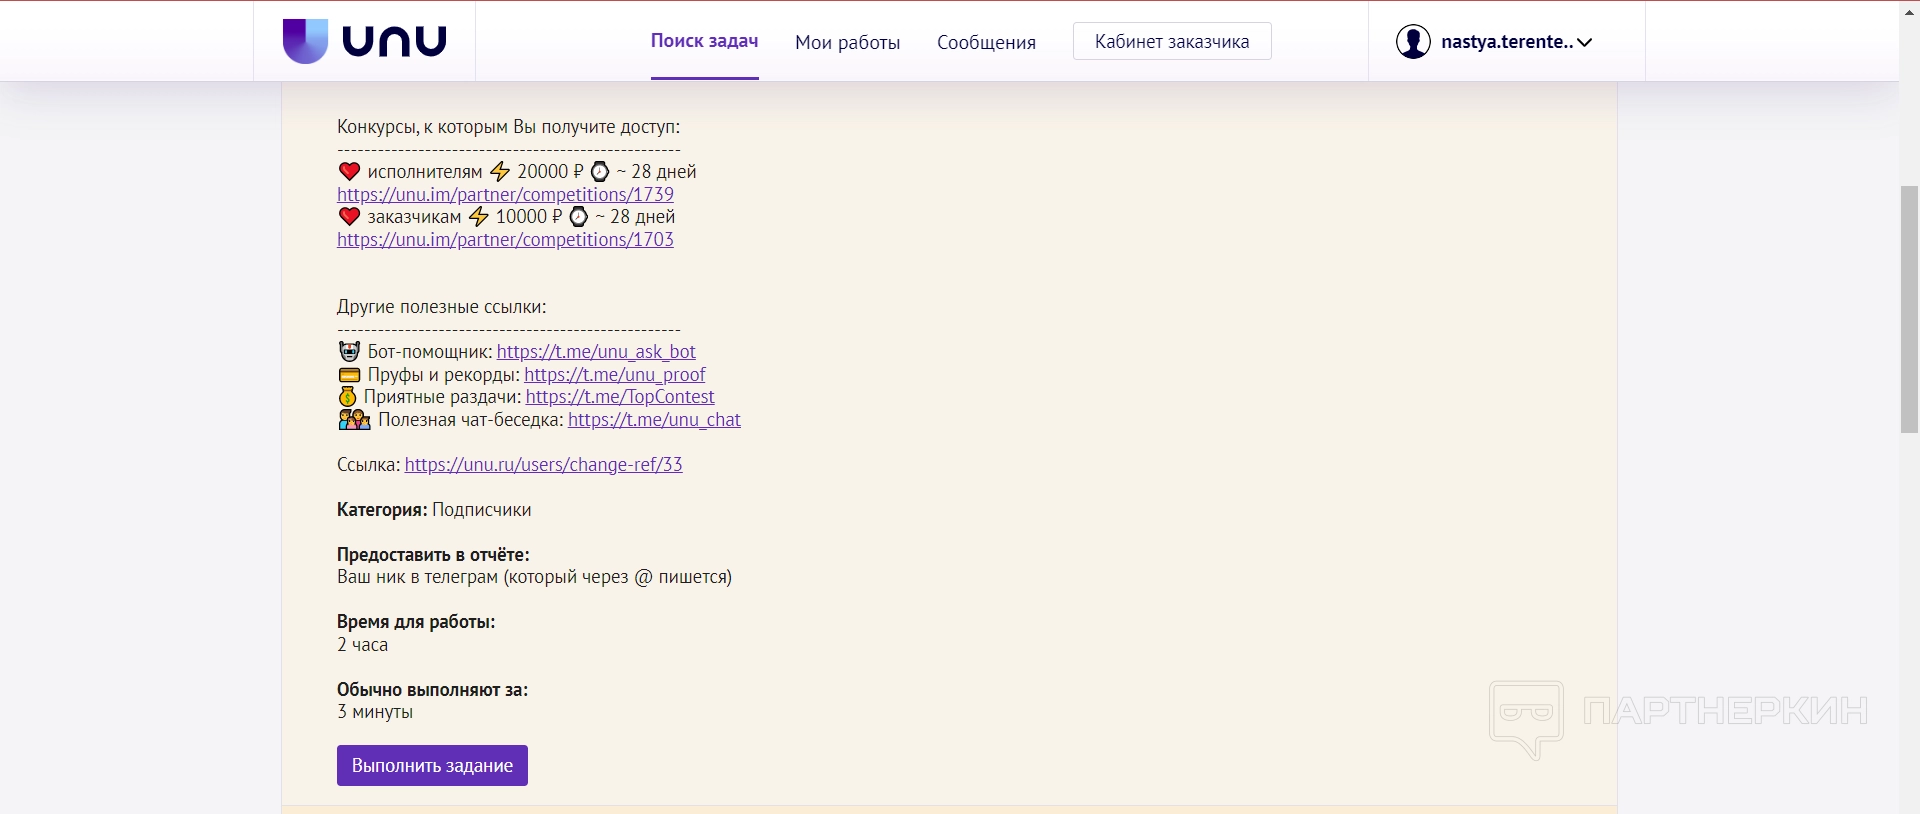Open the change-ref/33 link
The width and height of the screenshot is (1920, 814).
coord(544,464)
